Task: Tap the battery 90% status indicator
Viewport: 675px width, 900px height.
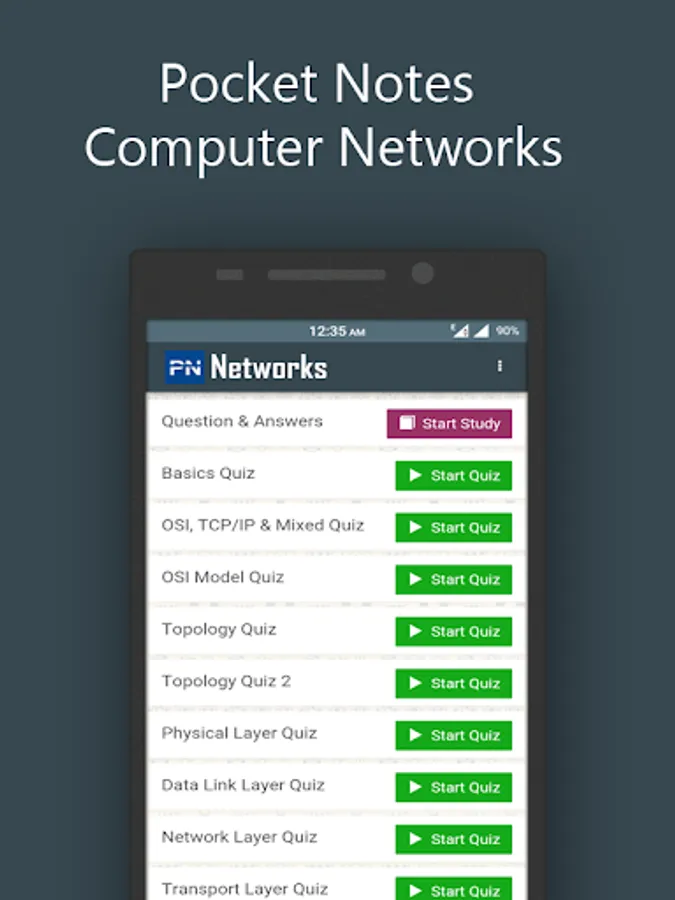Action: [x=507, y=331]
